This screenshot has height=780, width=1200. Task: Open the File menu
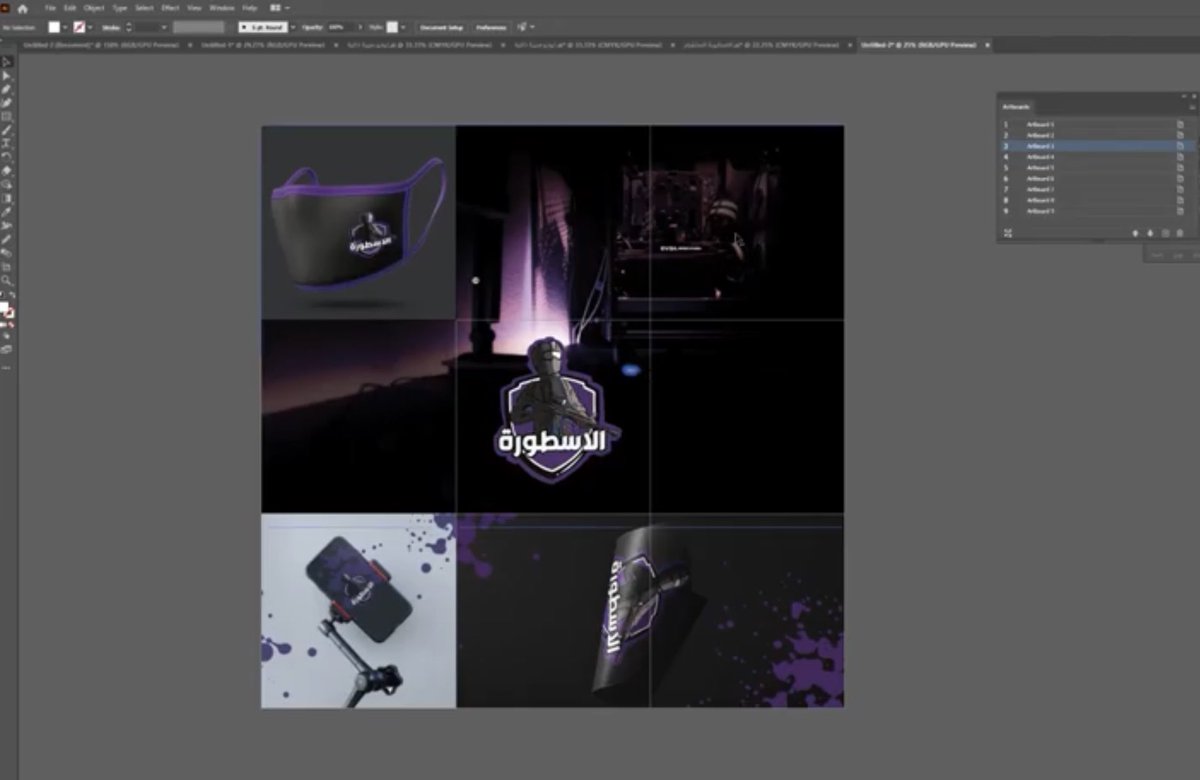pos(50,8)
